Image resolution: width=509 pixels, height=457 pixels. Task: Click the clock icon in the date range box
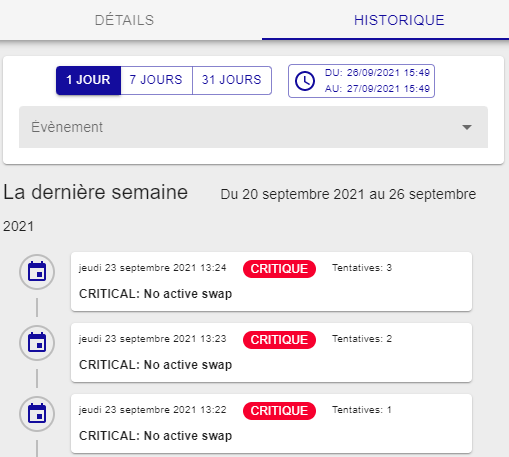click(x=305, y=81)
